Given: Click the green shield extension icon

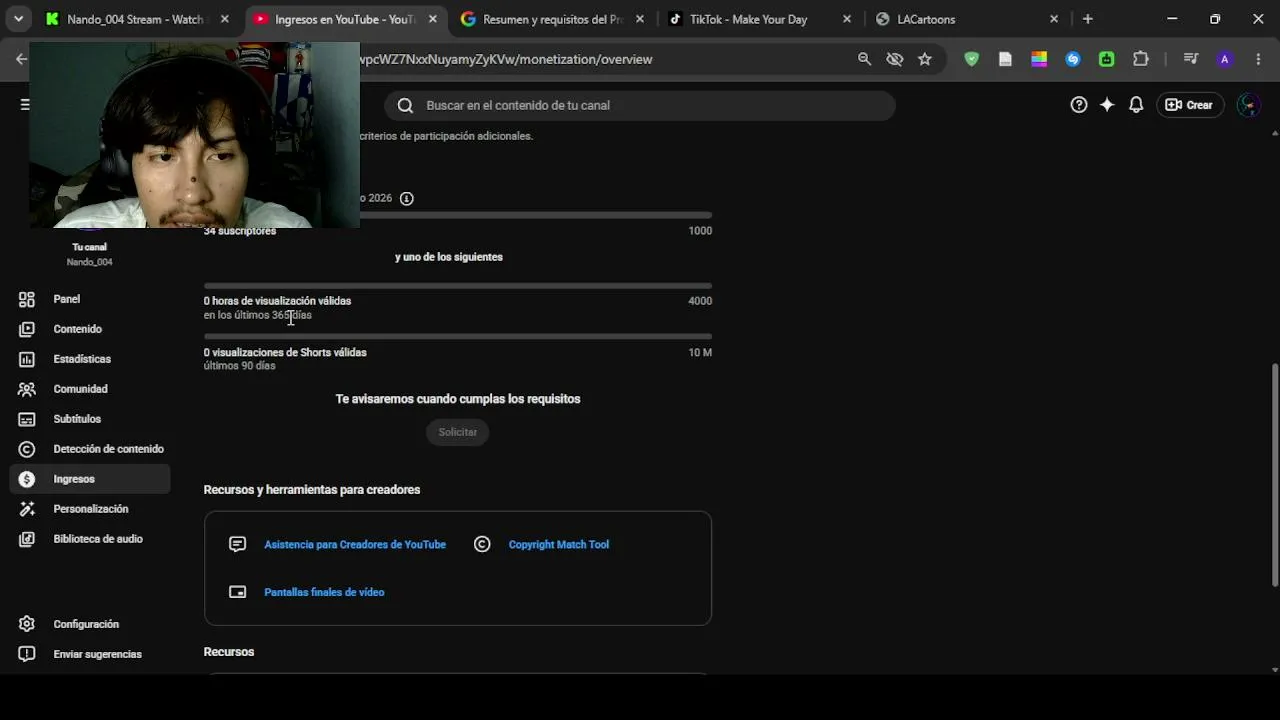Looking at the screenshot, I should (971, 59).
